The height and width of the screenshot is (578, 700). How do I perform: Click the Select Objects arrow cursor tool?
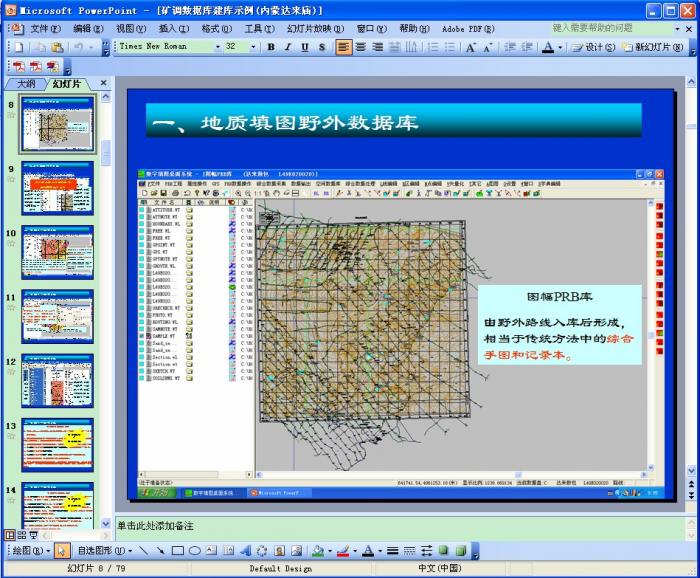[61, 550]
